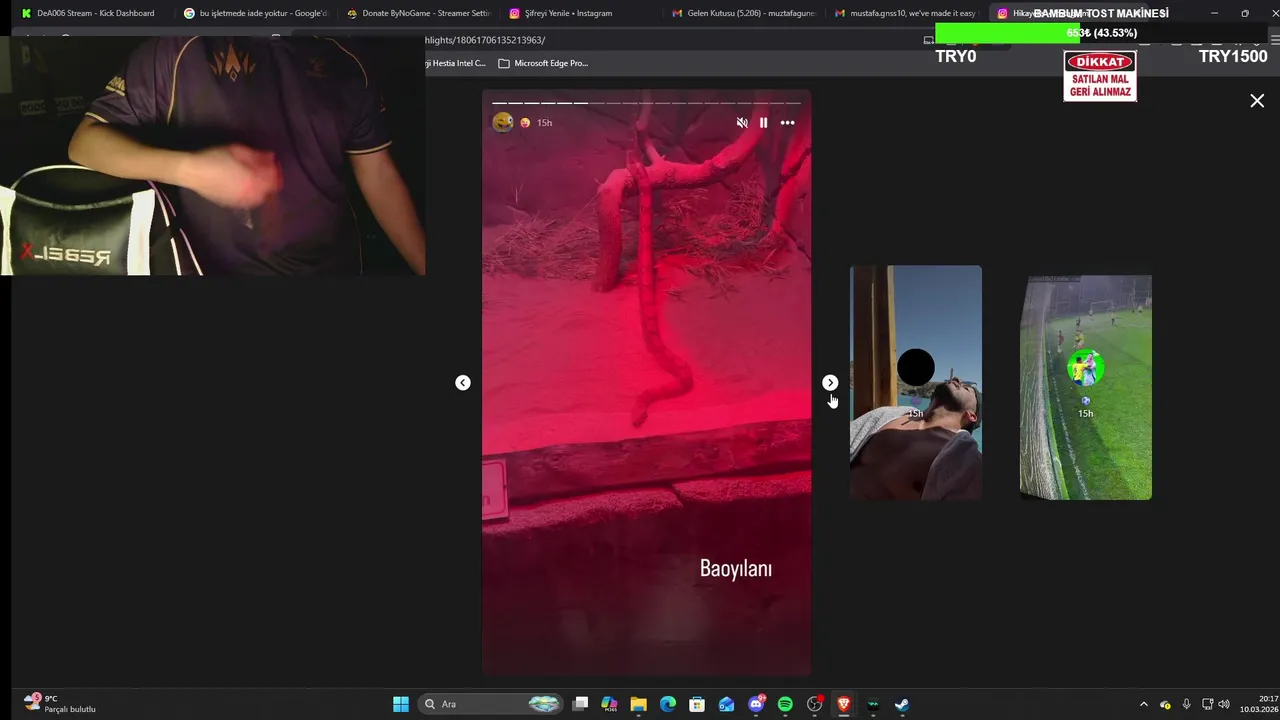The height and width of the screenshot is (720, 1280).
Task: Click the story progress bar segments
Action: click(646, 103)
